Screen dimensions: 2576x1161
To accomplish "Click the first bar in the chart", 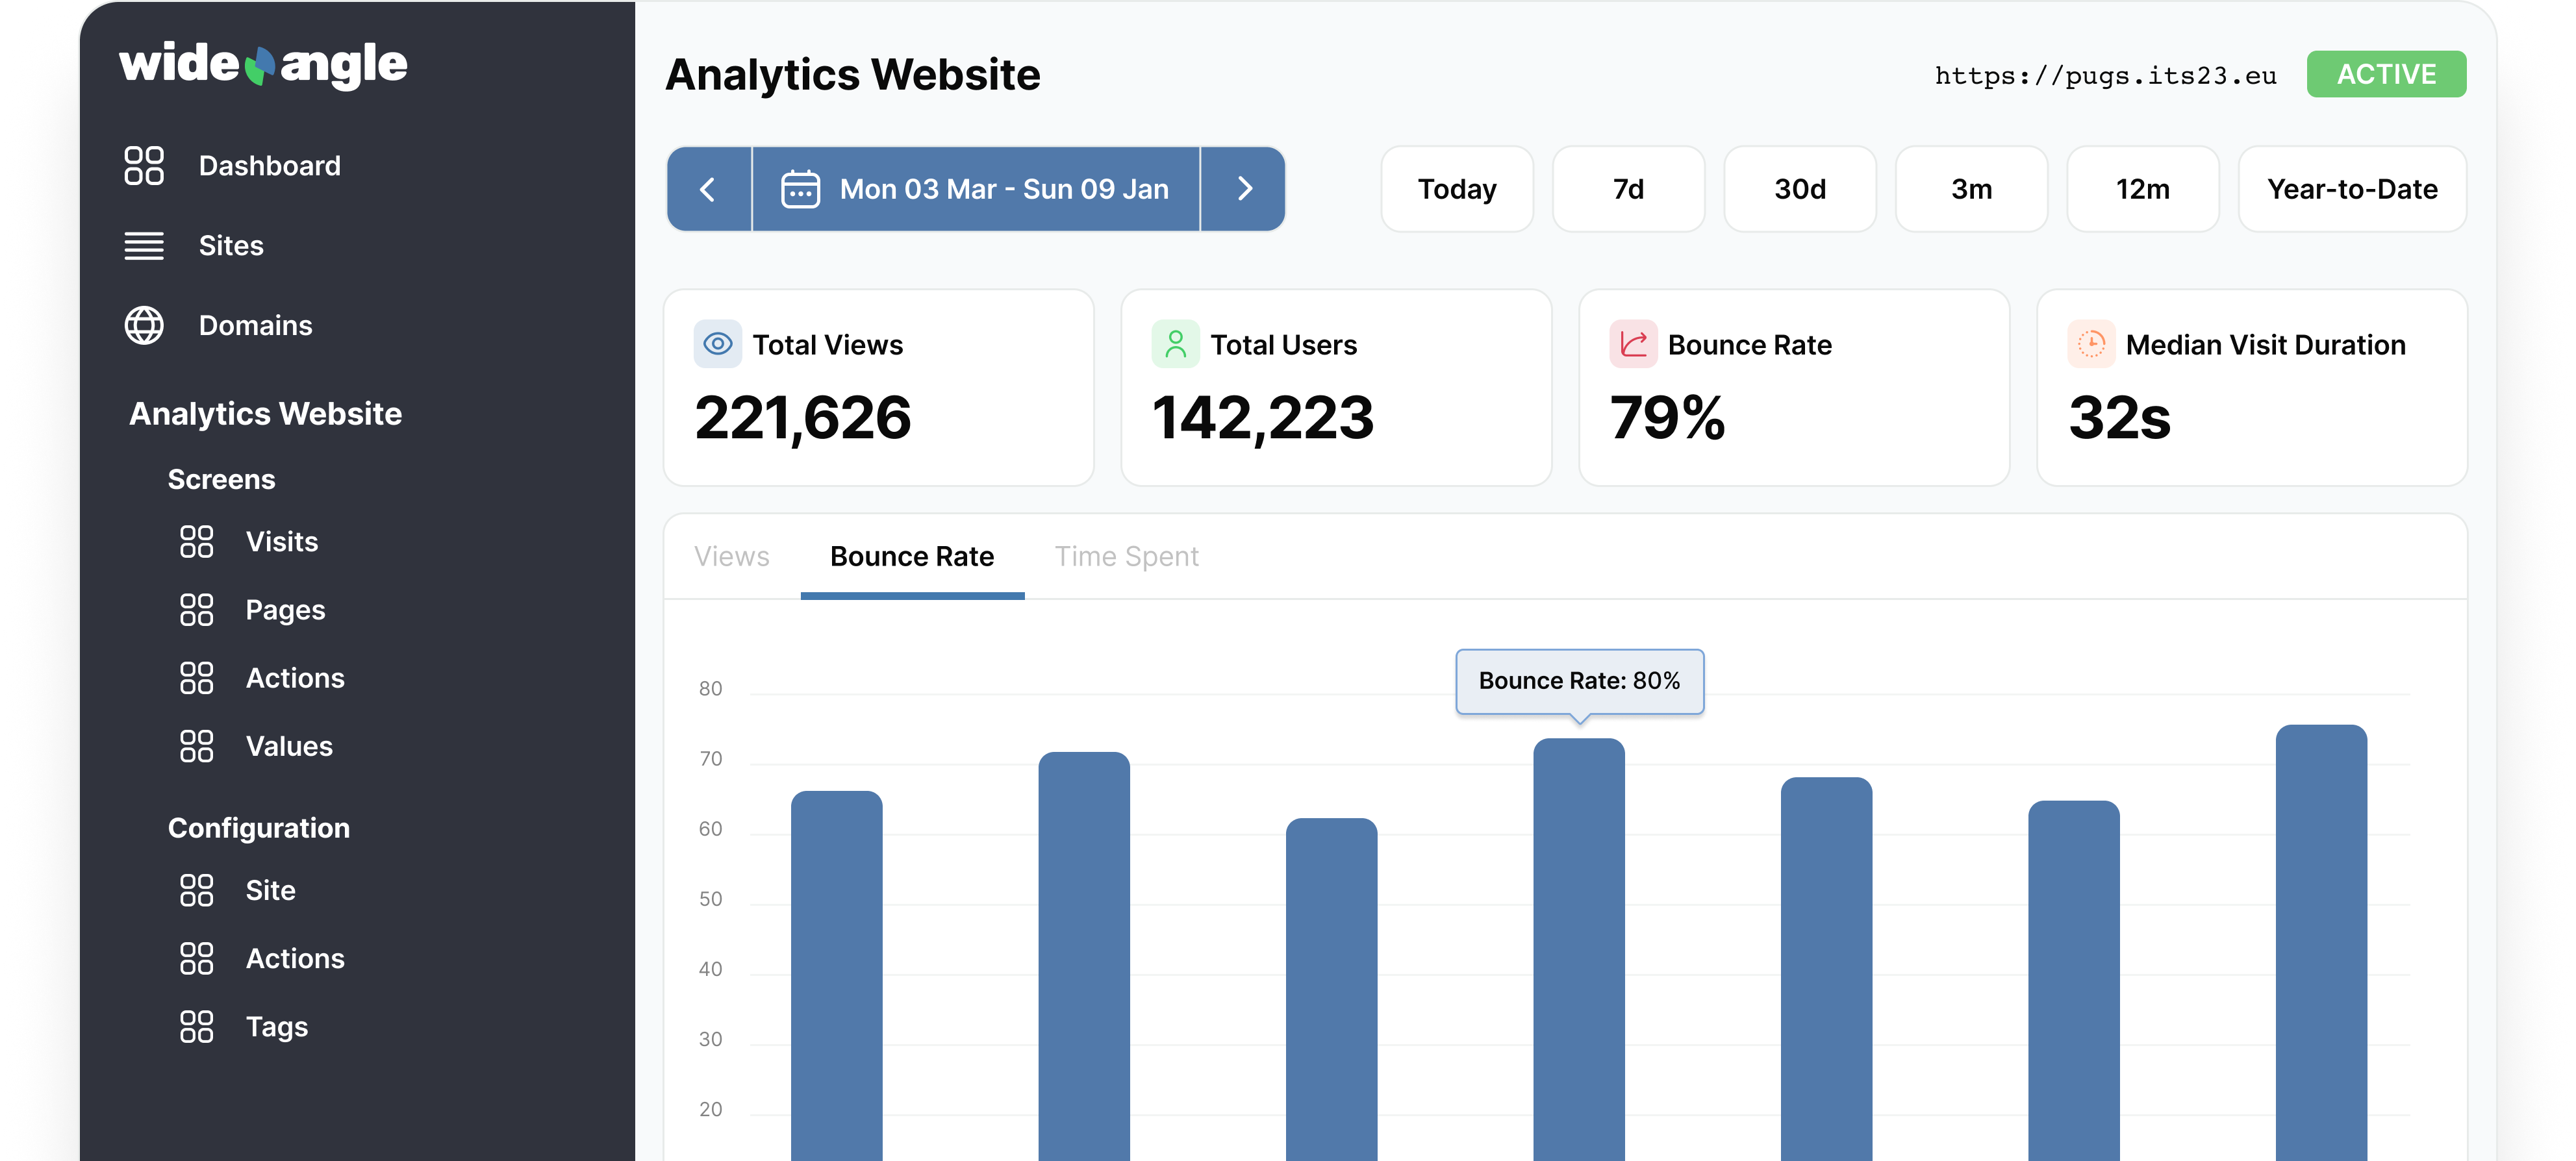I will click(837, 976).
